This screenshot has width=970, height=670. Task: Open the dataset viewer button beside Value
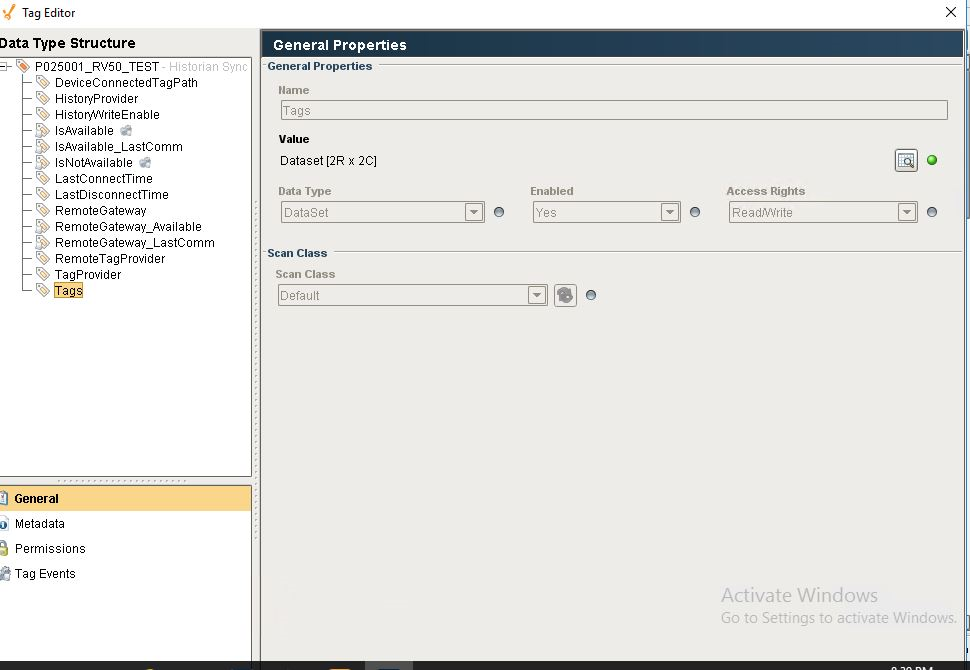pyautogui.click(x=906, y=161)
